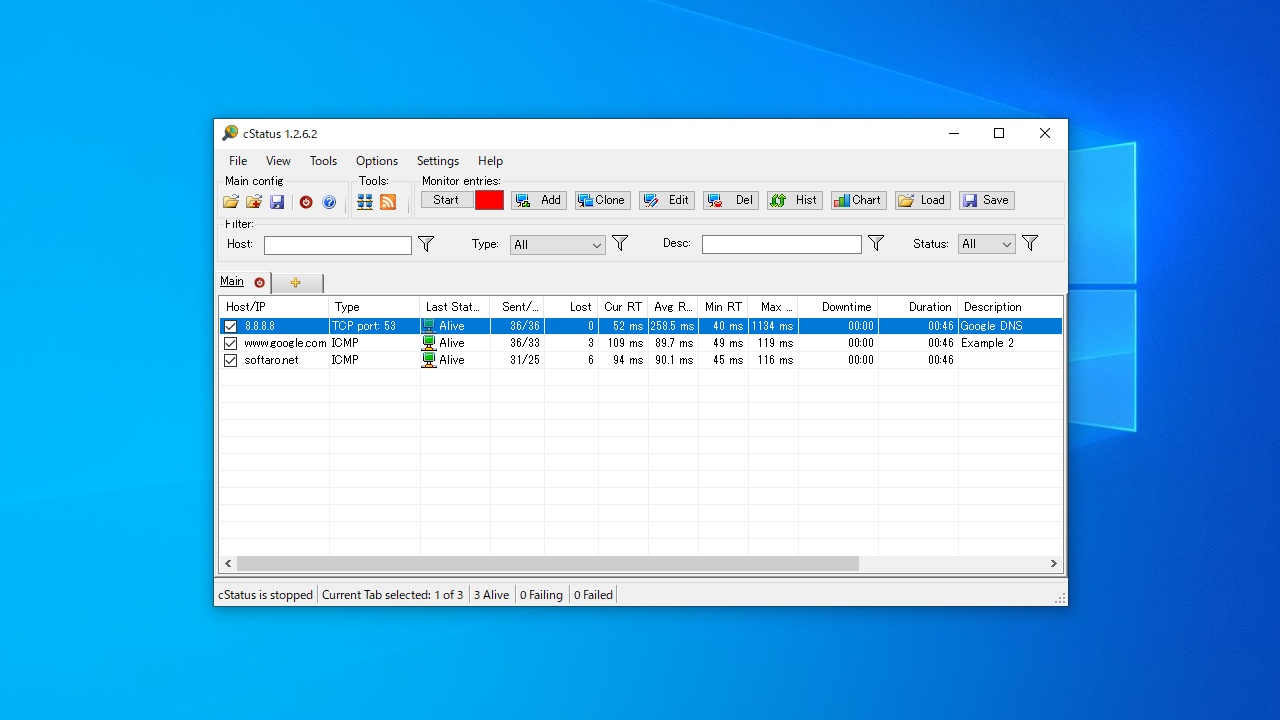
Task: Open the File menu
Action: 238,161
